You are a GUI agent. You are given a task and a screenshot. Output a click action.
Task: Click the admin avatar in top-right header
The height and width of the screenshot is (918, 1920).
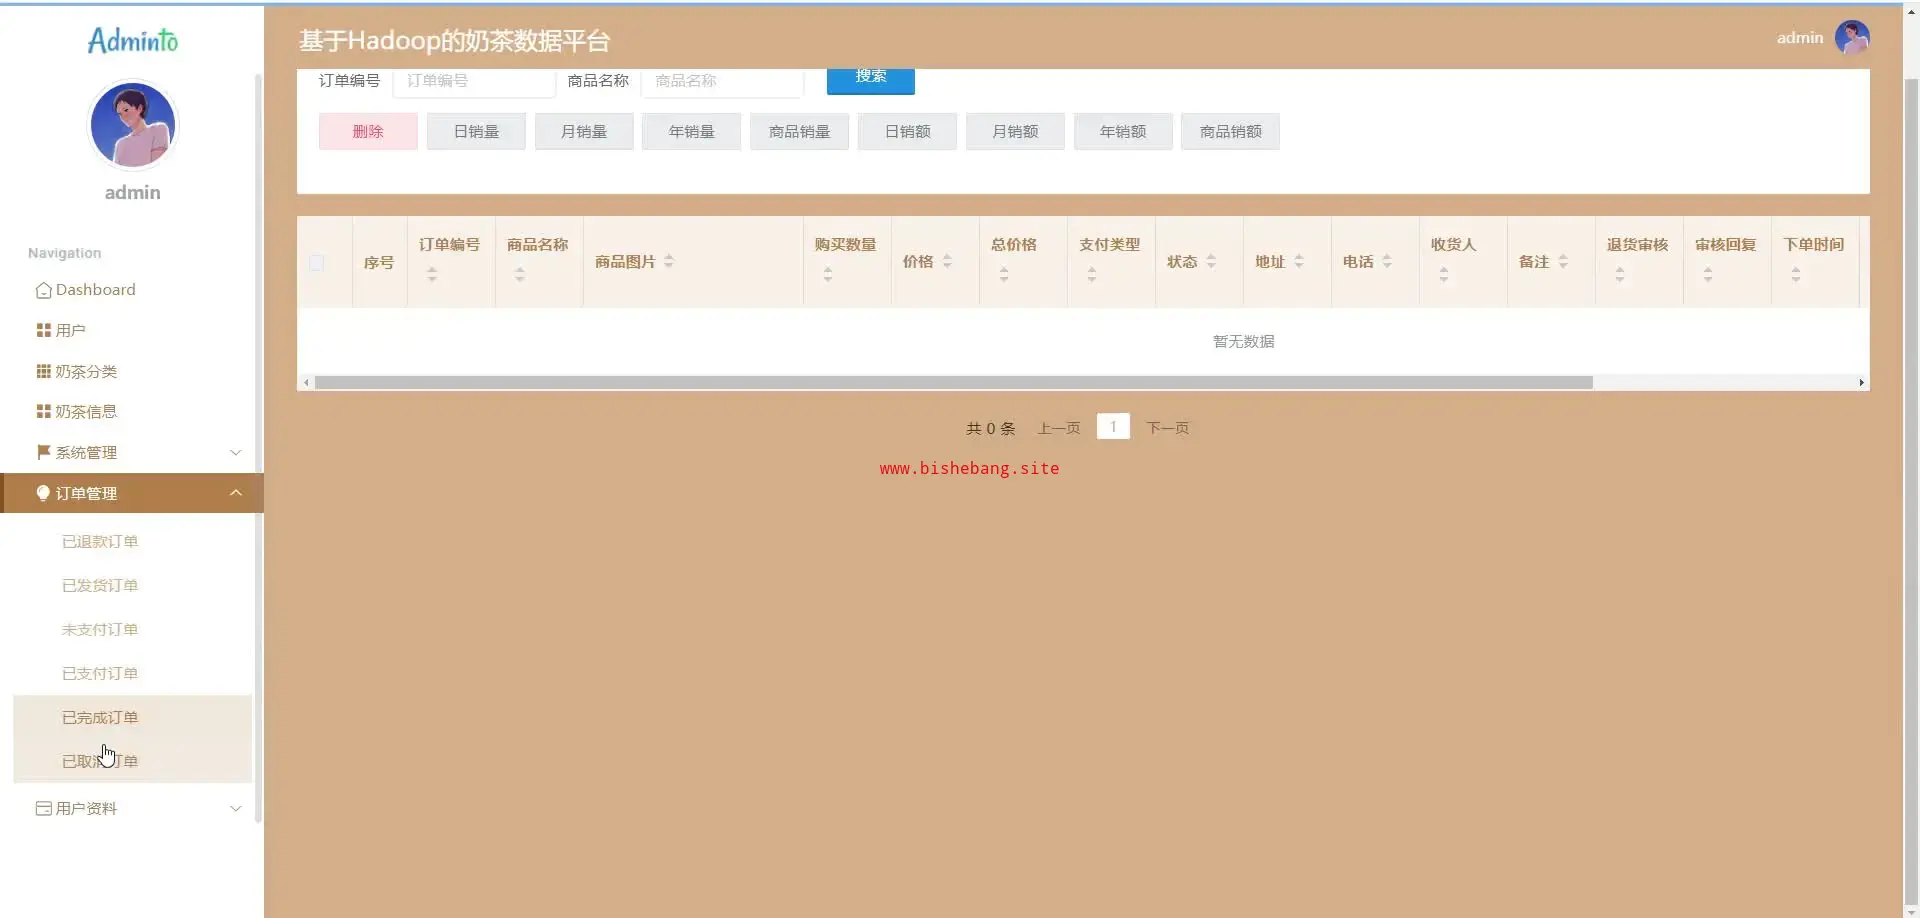(1851, 38)
